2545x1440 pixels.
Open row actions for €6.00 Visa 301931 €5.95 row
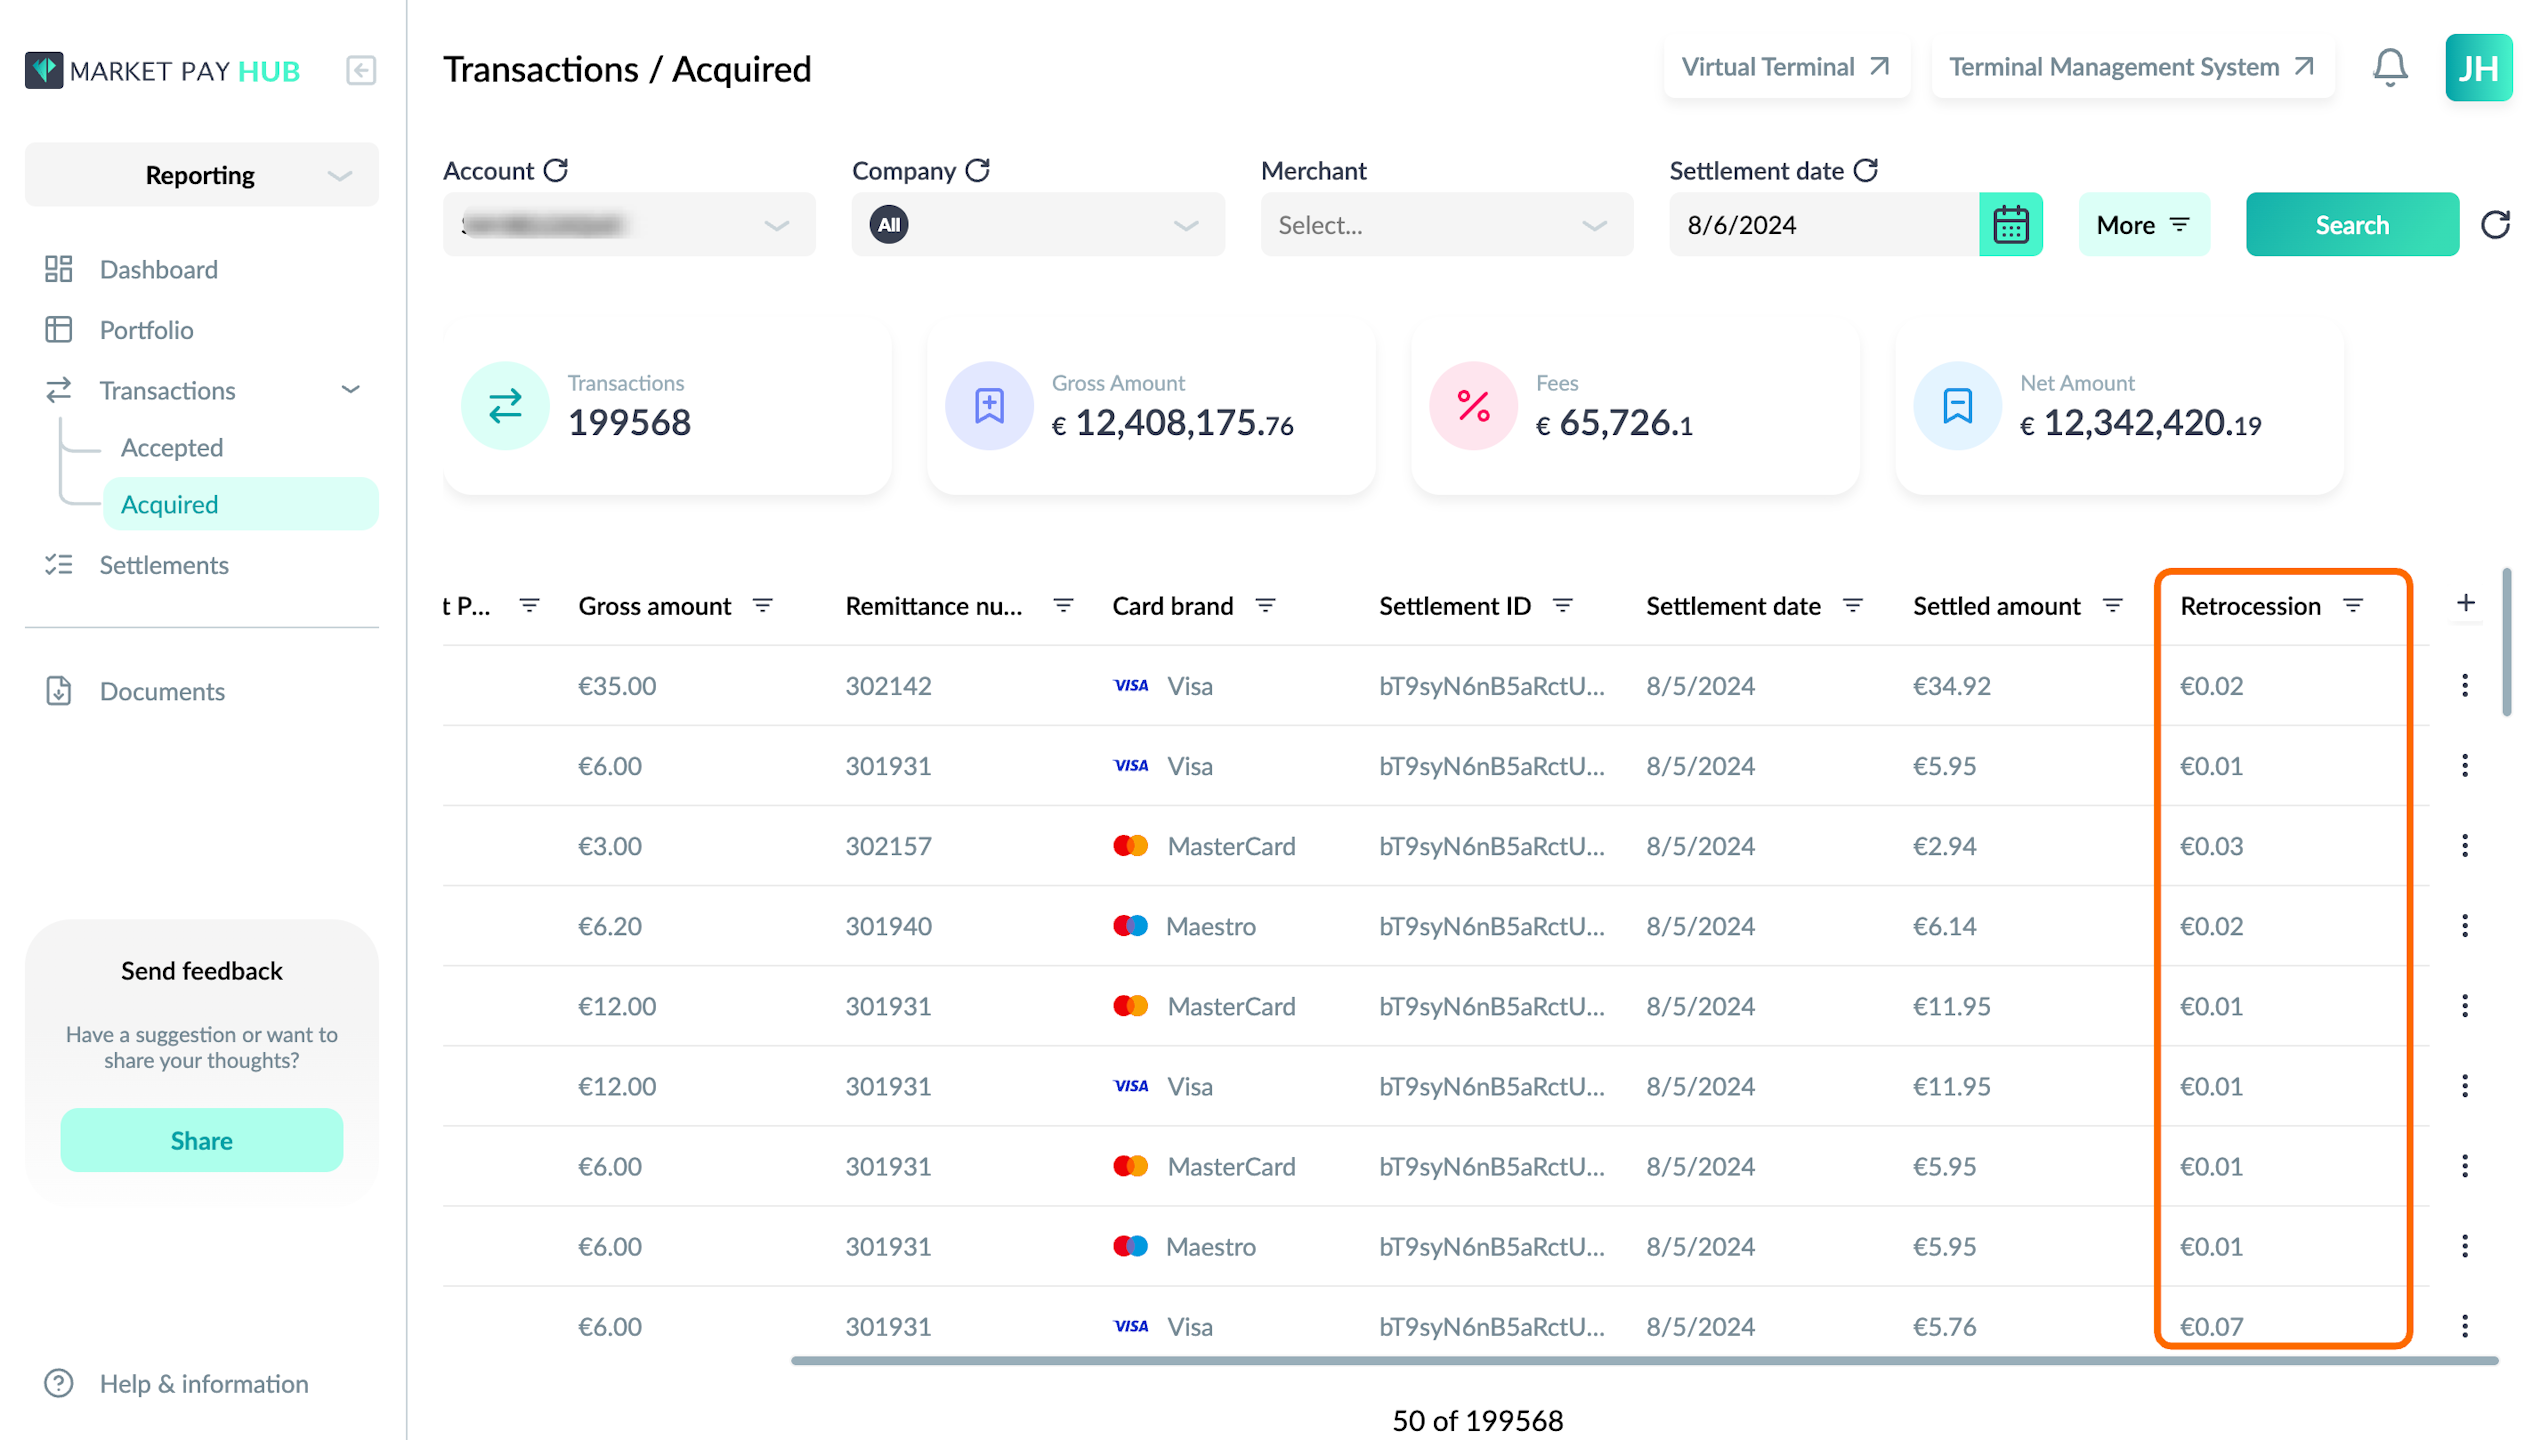click(x=2464, y=766)
